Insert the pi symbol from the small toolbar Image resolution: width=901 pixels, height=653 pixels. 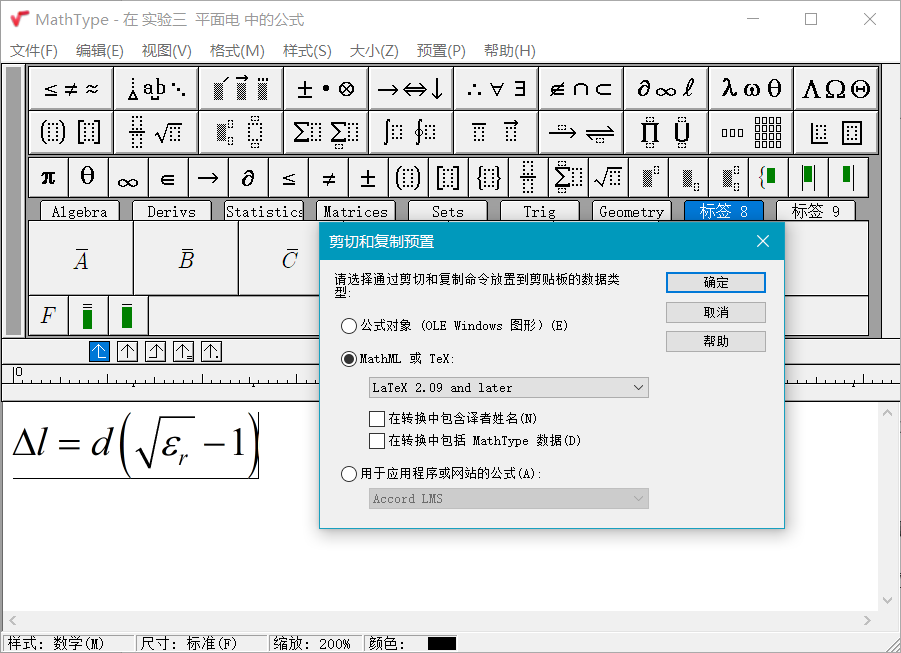tap(46, 176)
